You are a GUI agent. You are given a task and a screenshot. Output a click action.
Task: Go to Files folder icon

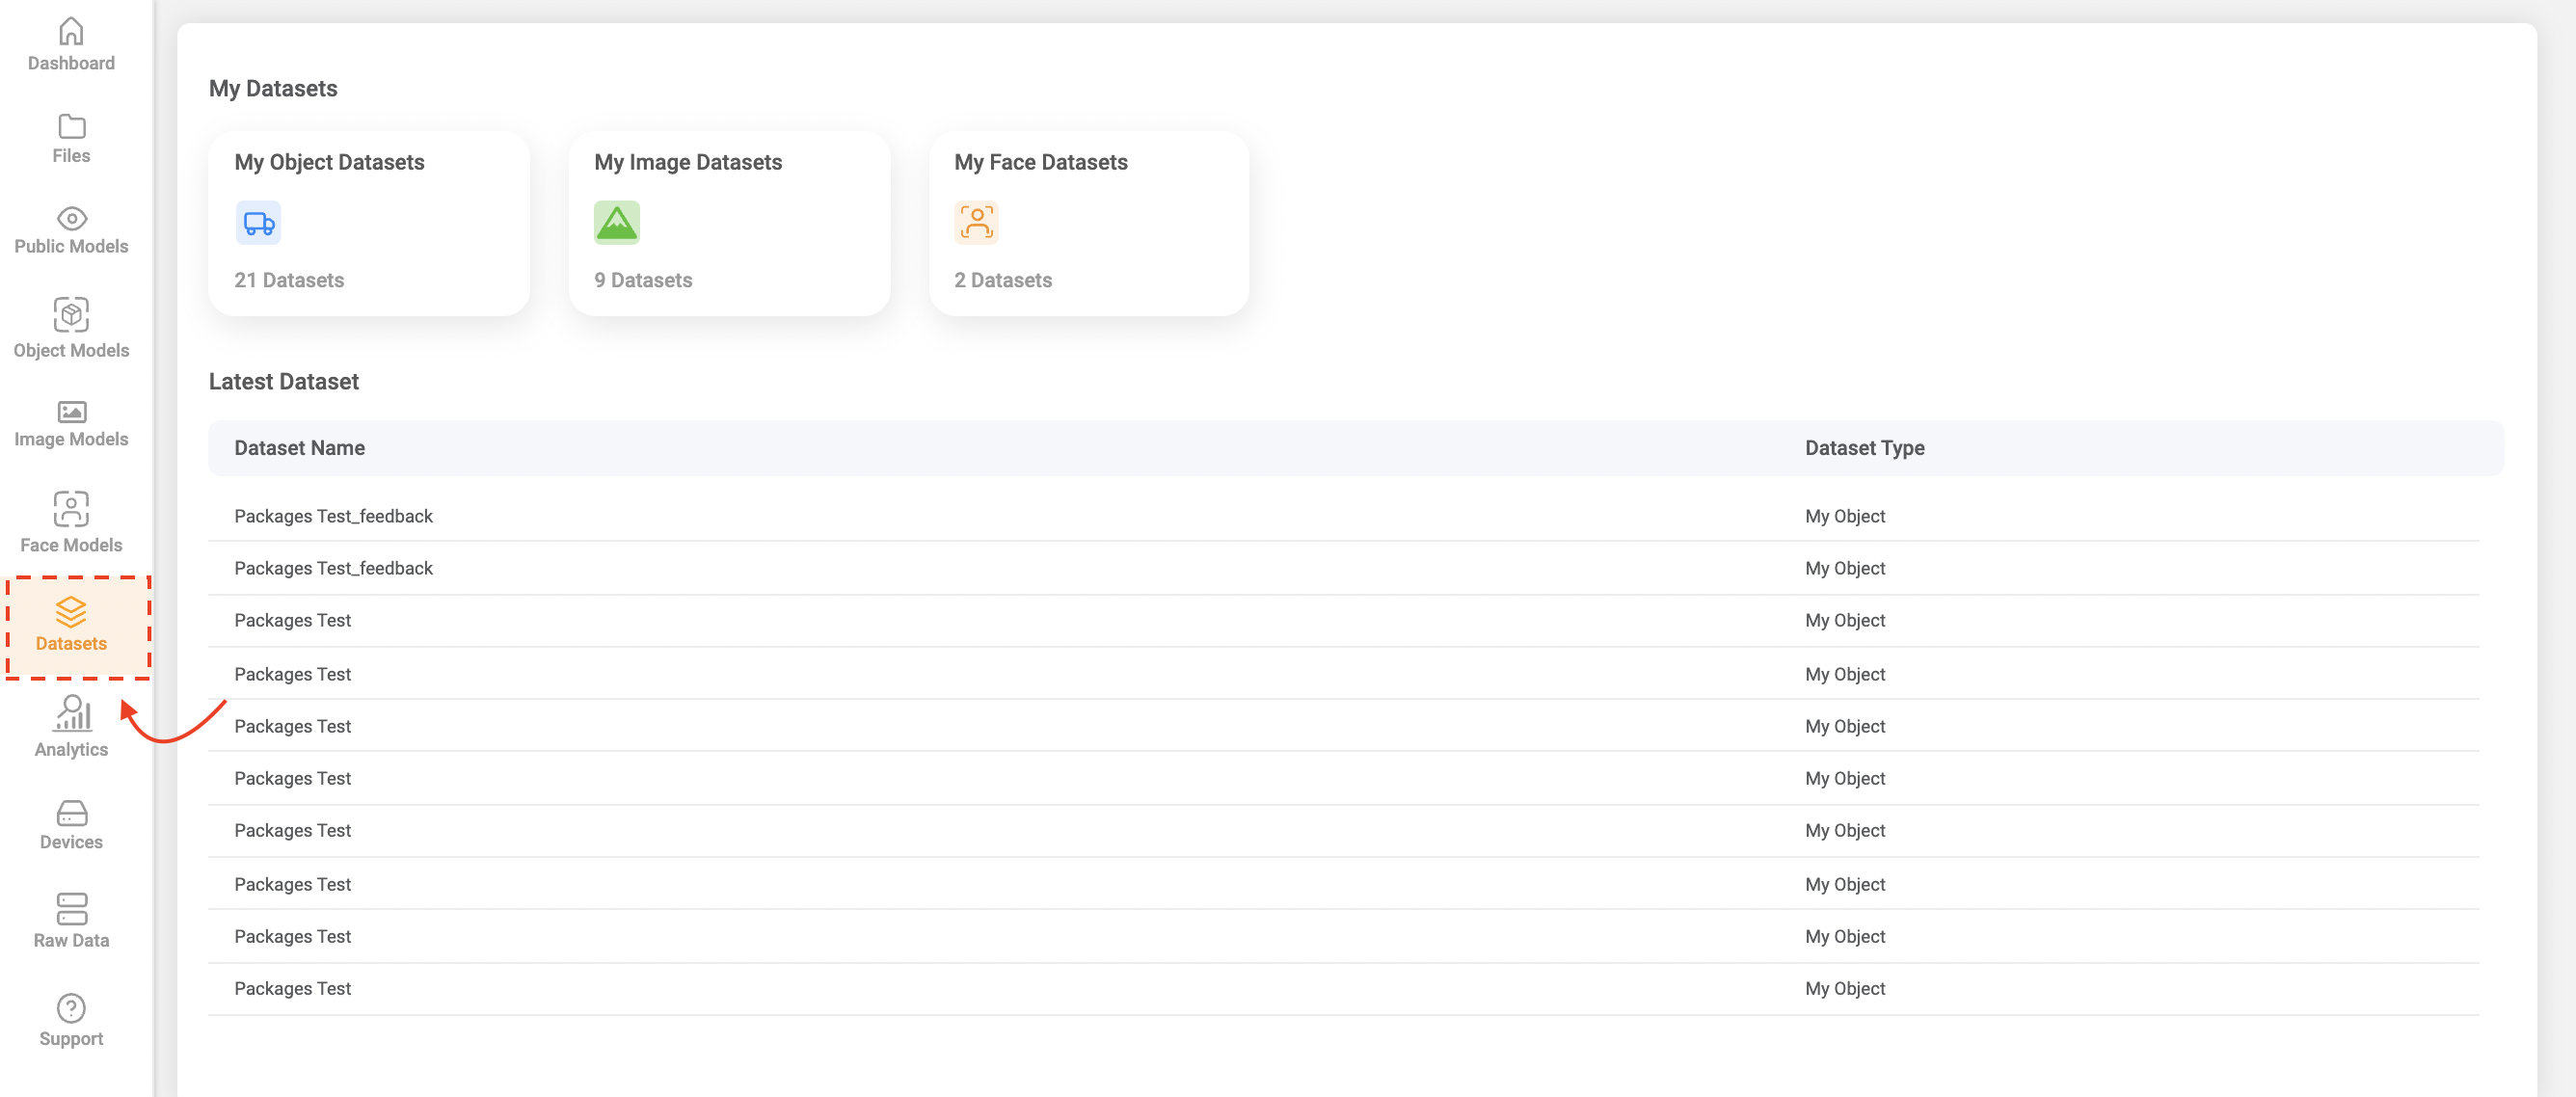click(x=71, y=127)
